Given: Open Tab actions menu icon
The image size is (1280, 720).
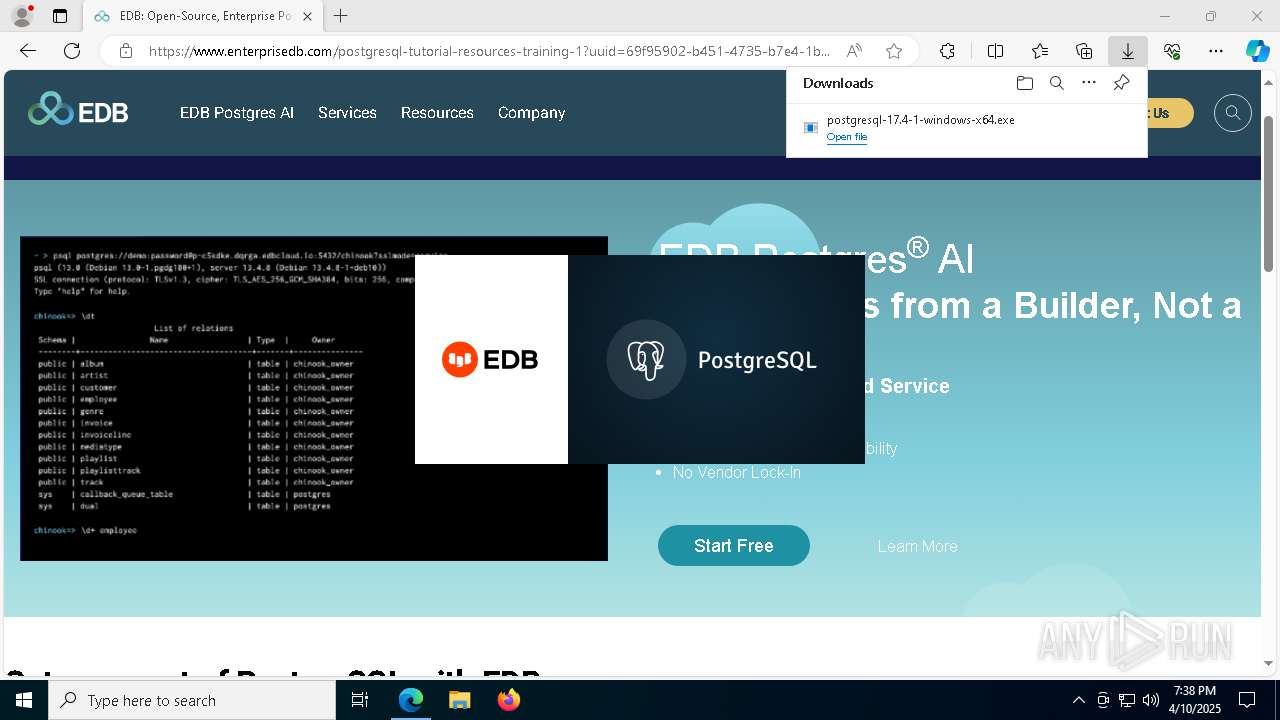Looking at the screenshot, I should point(60,16).
